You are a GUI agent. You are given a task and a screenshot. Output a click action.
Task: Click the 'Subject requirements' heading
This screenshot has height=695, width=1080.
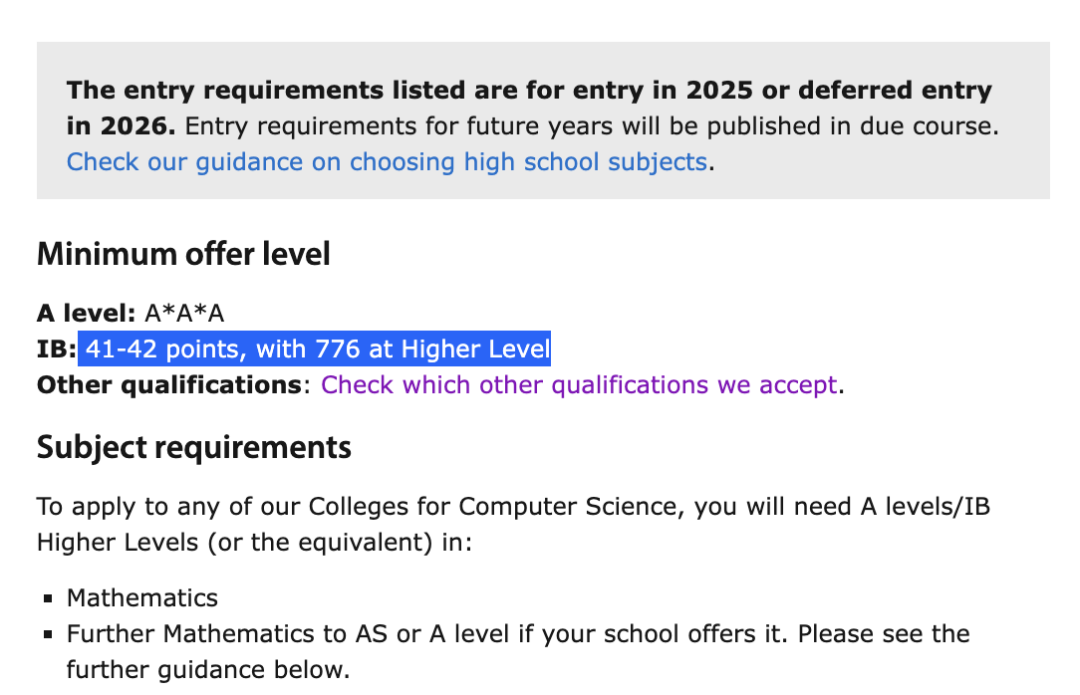194,448
